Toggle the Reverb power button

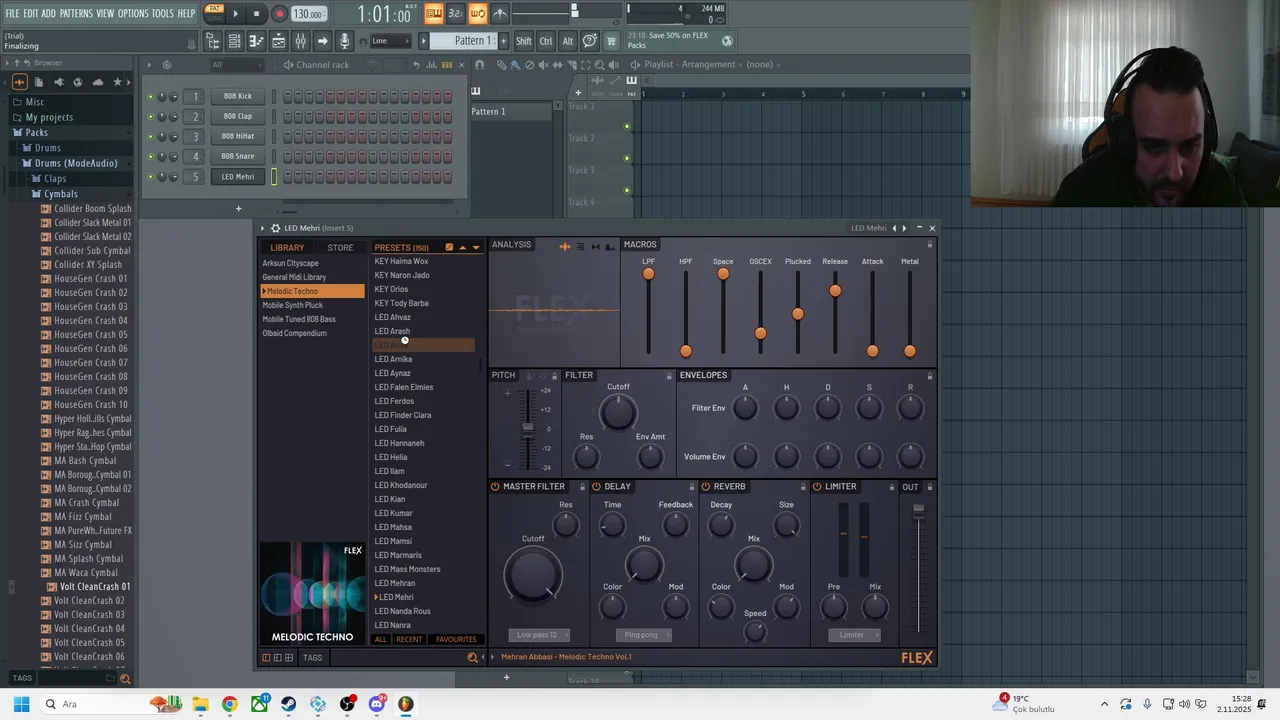[x=706, y=487]
